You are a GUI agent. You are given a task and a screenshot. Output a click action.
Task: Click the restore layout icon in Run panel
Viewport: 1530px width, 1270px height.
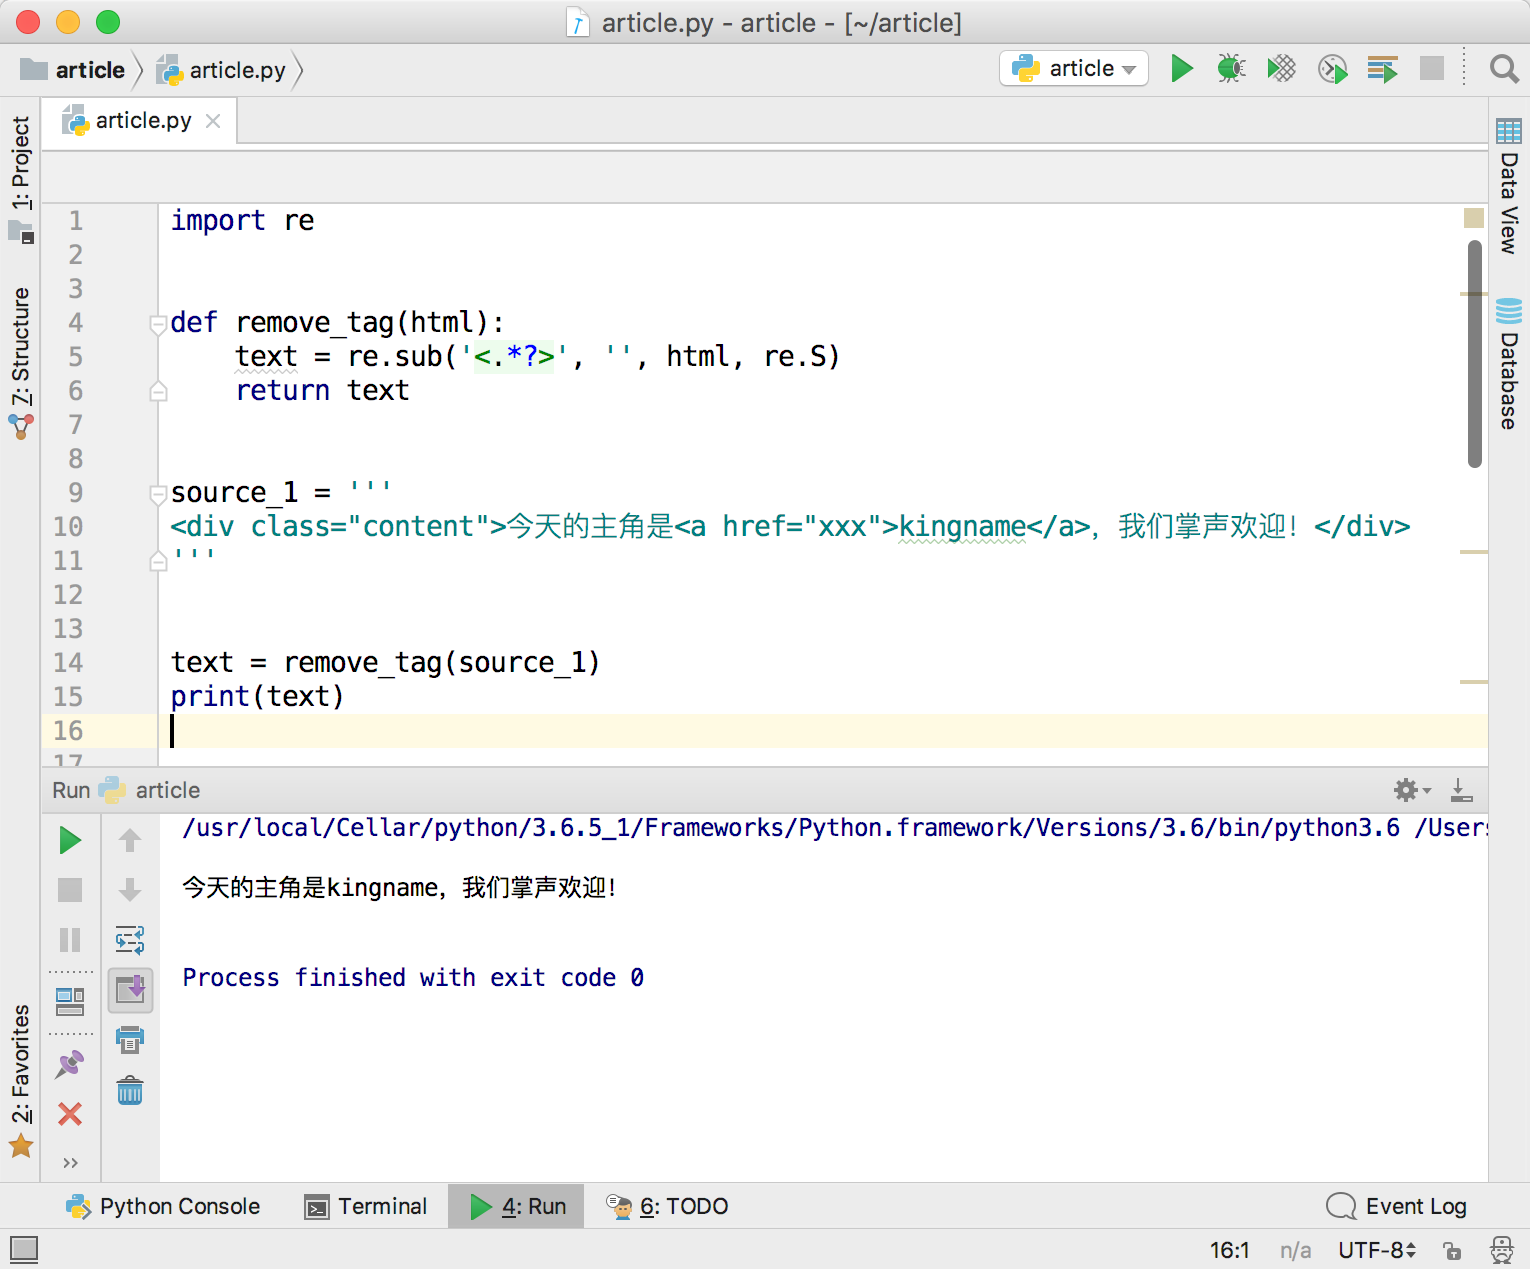[x=70, y=1000]
